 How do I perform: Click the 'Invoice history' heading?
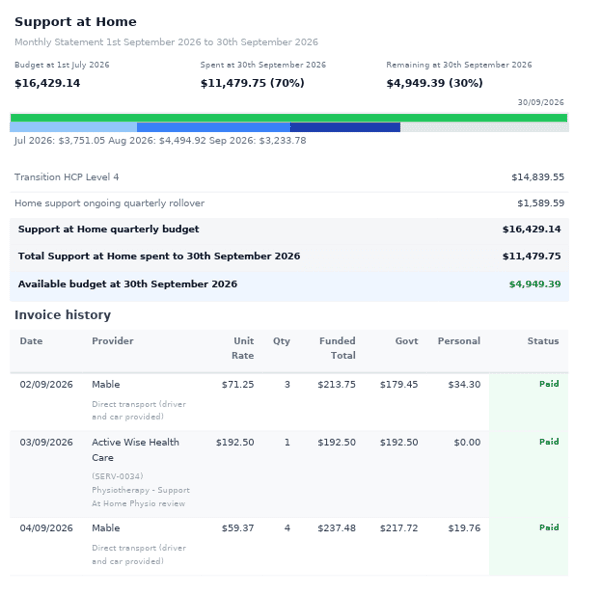[63, 315]
